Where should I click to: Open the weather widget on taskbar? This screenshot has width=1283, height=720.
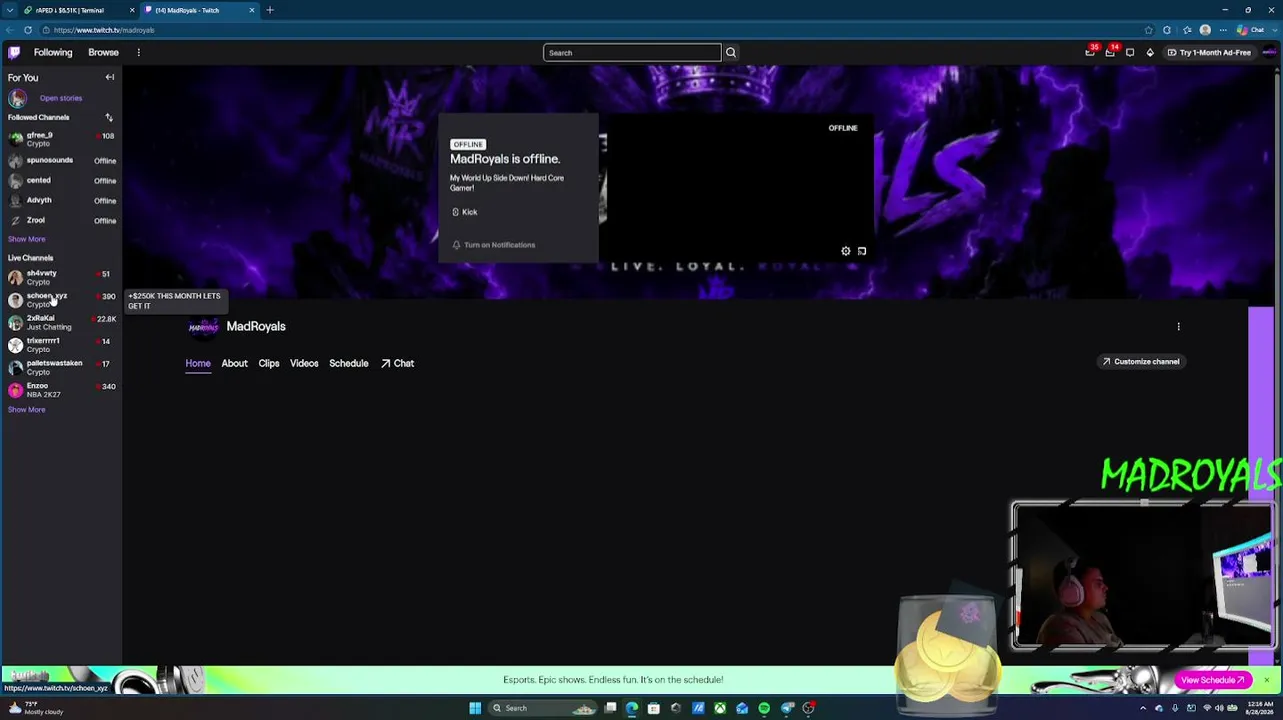(36, 708)
